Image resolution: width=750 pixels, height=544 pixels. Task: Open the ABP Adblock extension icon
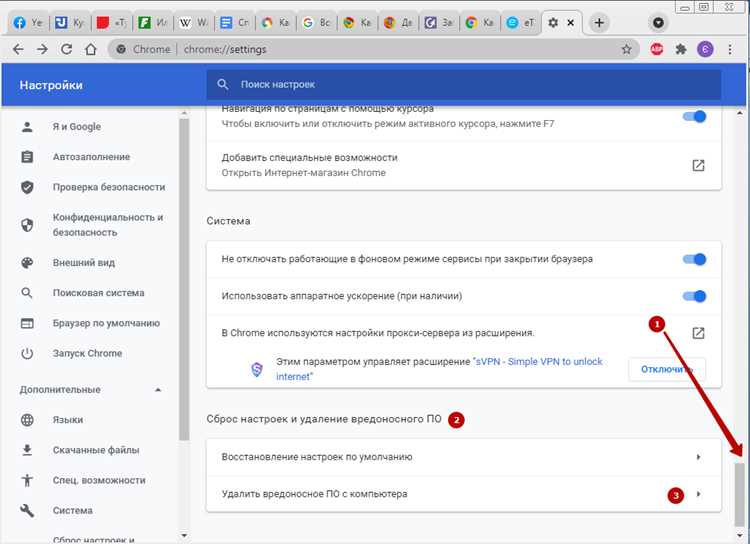(657, 49)
